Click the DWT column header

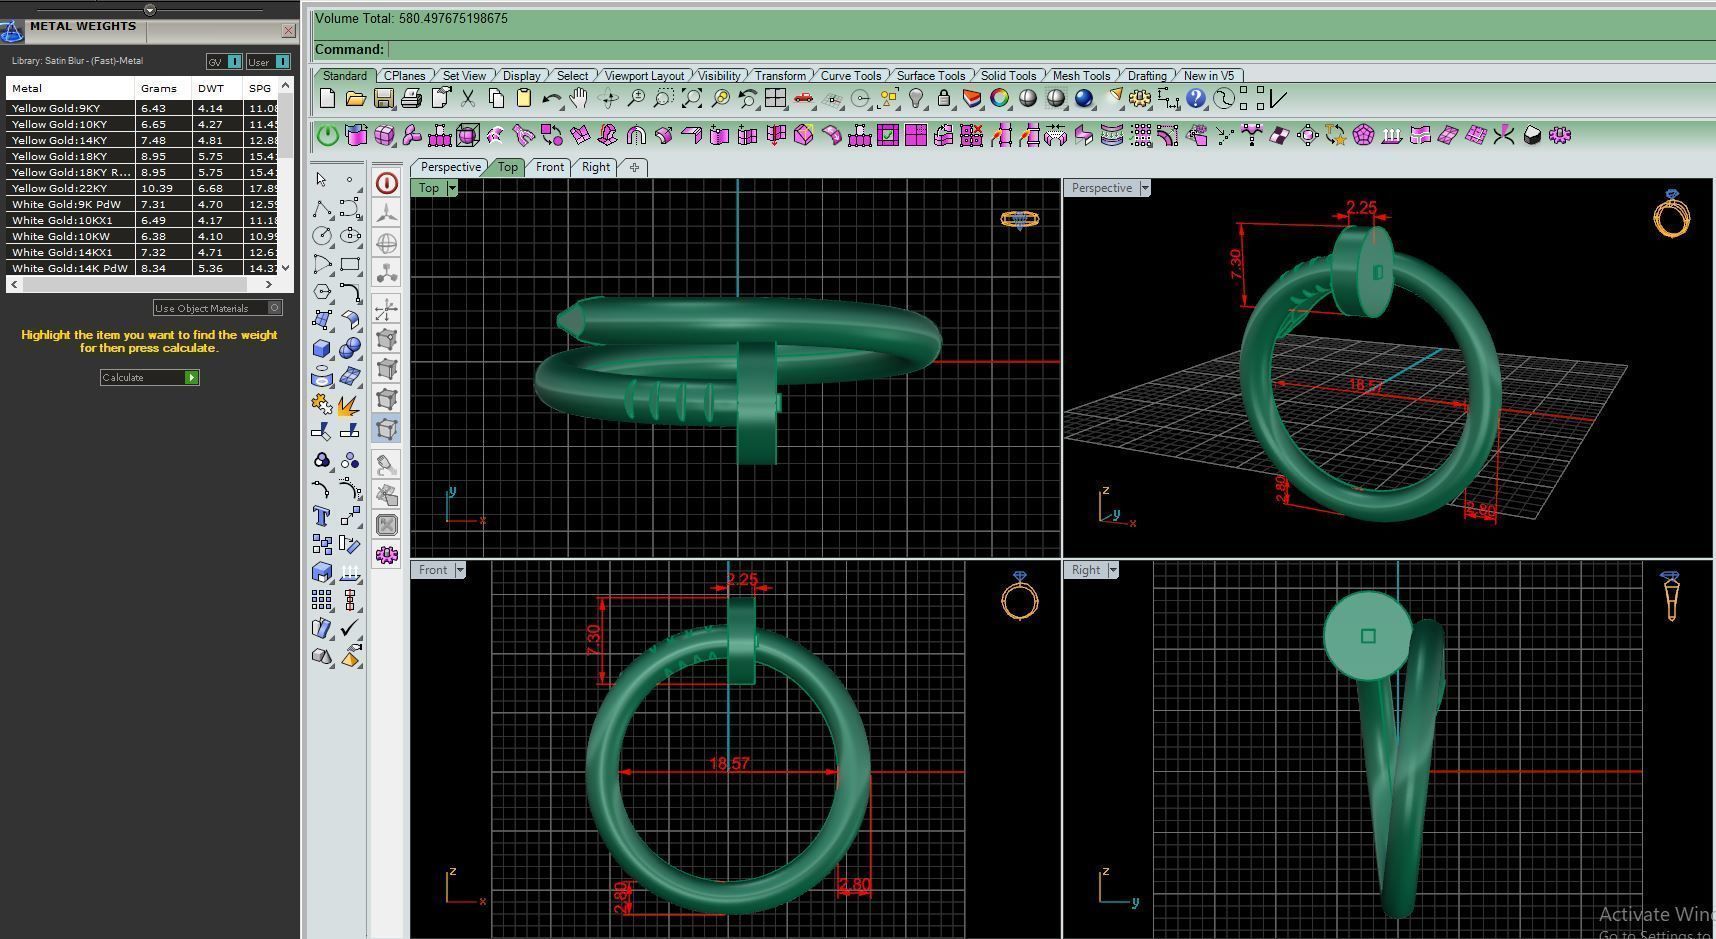click(217, 88)
